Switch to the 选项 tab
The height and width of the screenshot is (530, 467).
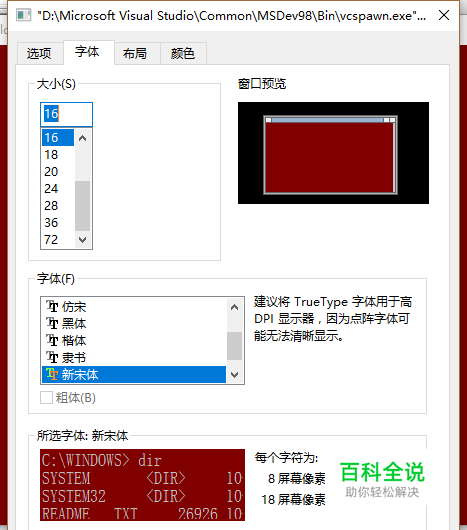40,53
